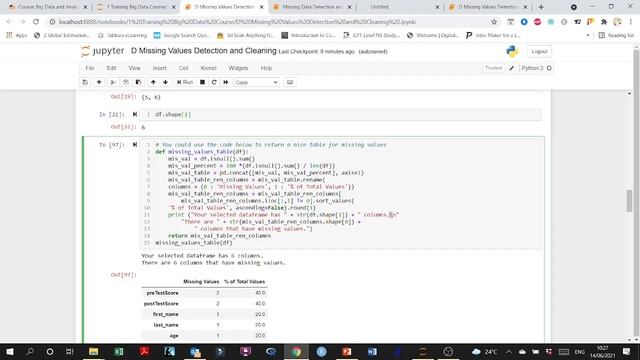Open the Apps bookmarks shortcut
Image resolution: width=640 pixels, height=360 pixels.
coord(17,36)
